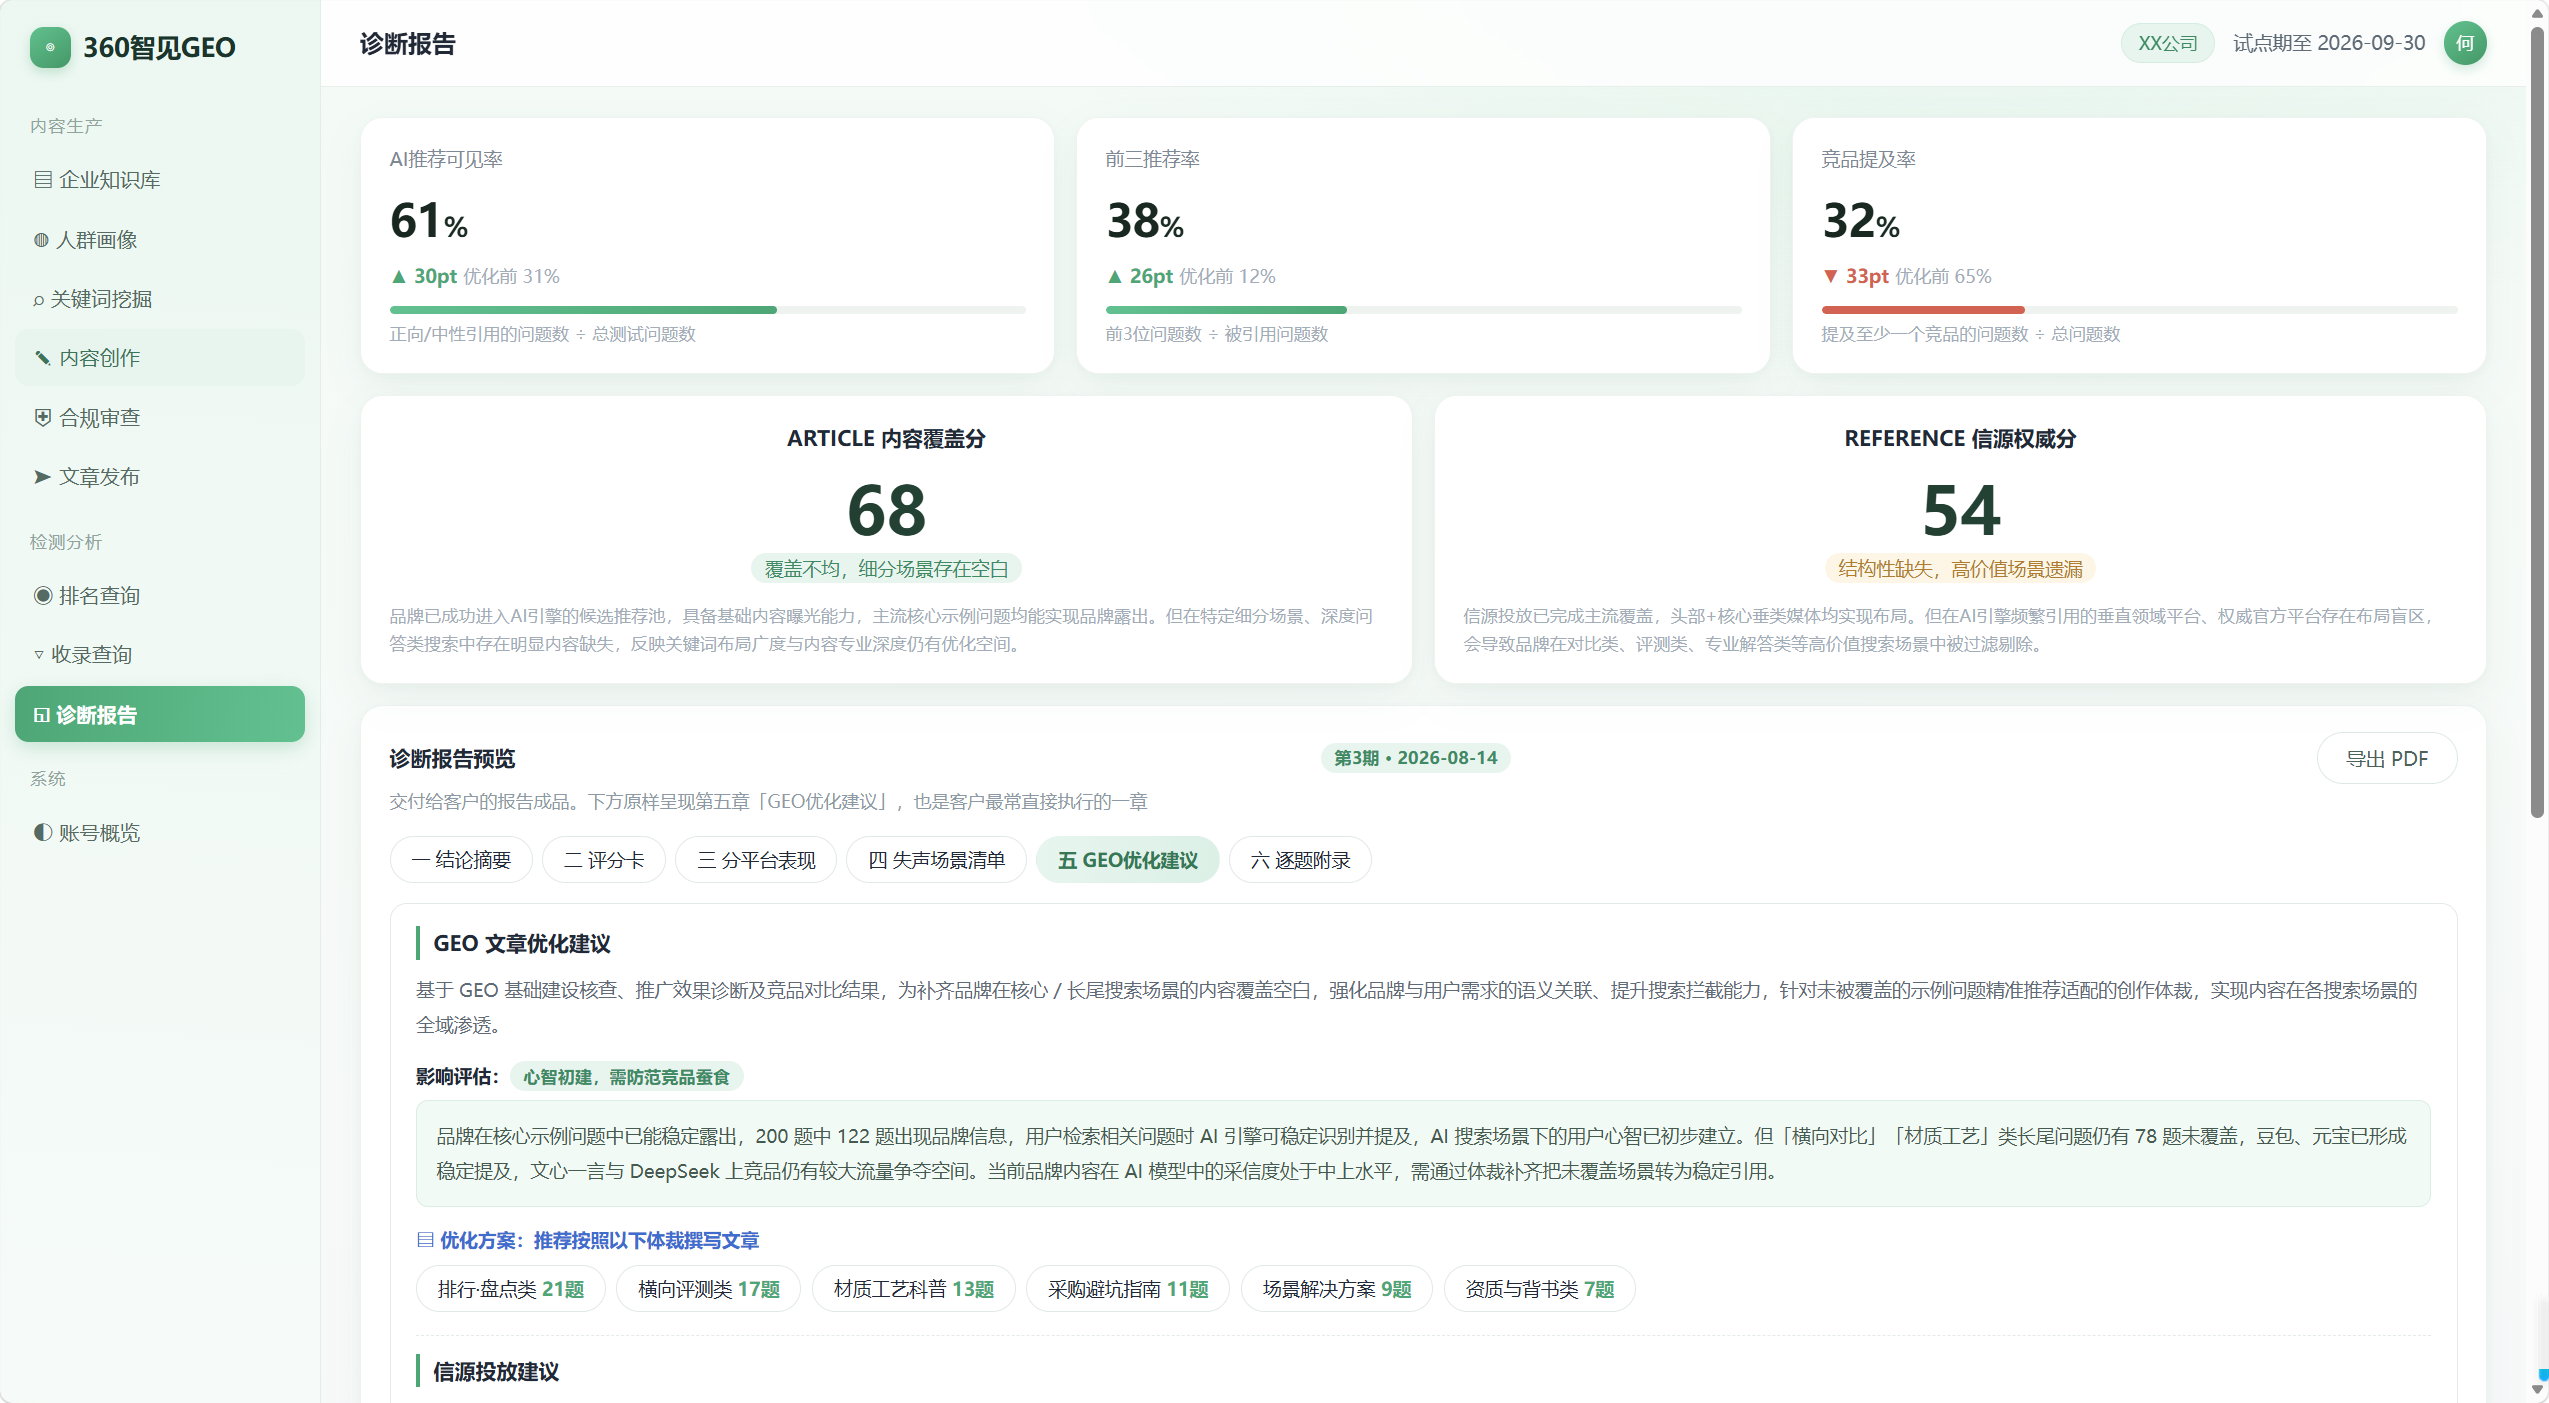Open 人群画像 in the sidebar
This screenshot has width=2549, height=1403.
coord(160,240)
